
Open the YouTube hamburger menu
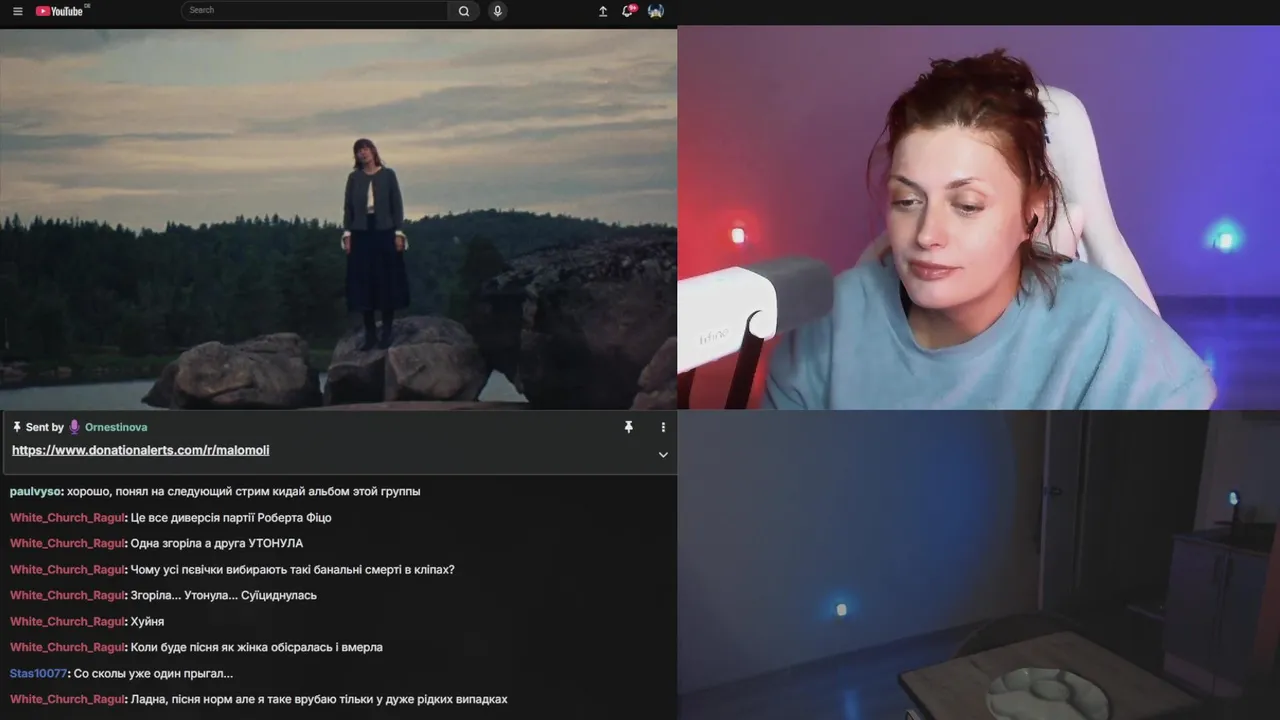17,11
